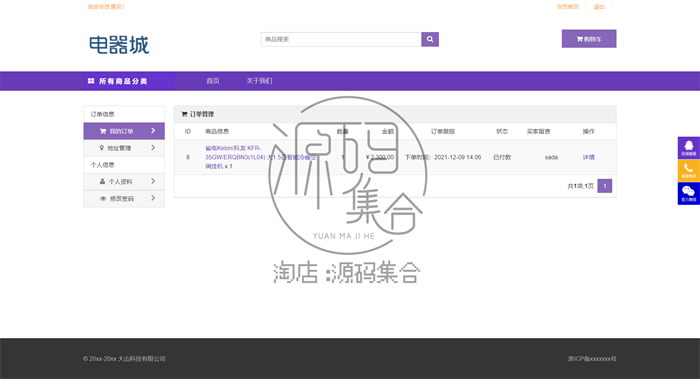Select 地址管理 in the sidebar
This screenshot has height=379, width=700.
(x=124, y=148)
